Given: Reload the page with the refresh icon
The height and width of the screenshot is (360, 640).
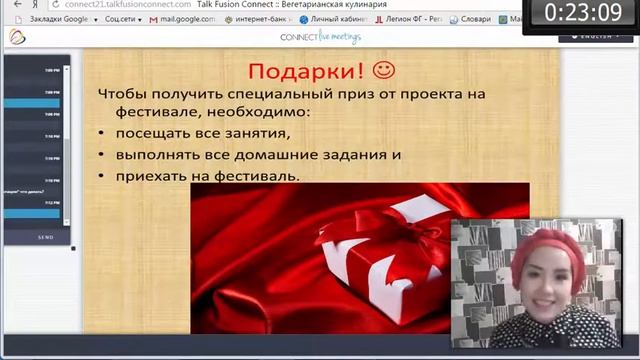Looking at the screenshot, I should 56,4.
